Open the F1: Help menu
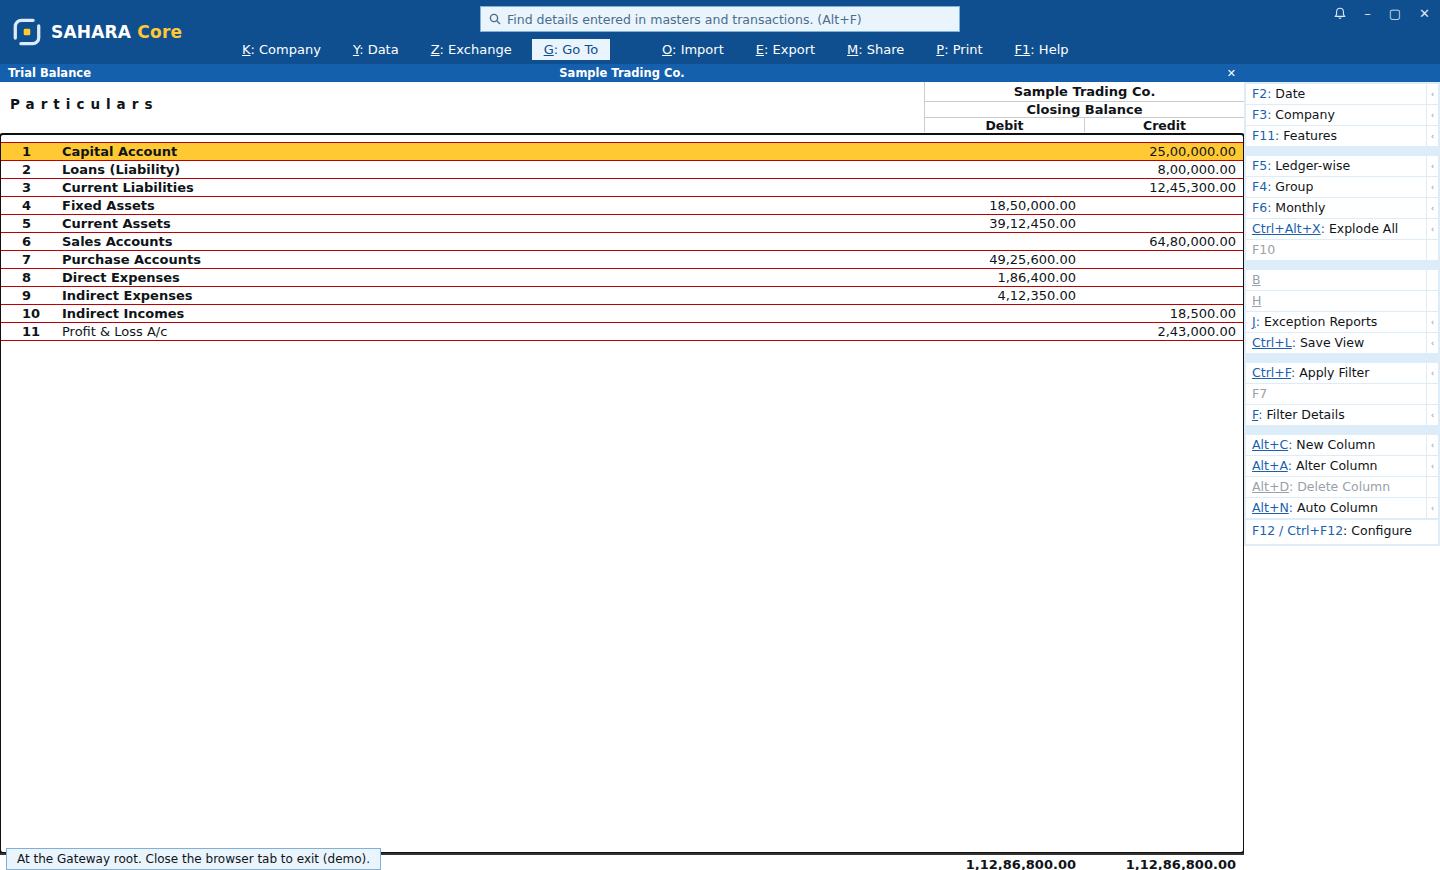Screen dimensions: 1440x870 [1041, 50]
